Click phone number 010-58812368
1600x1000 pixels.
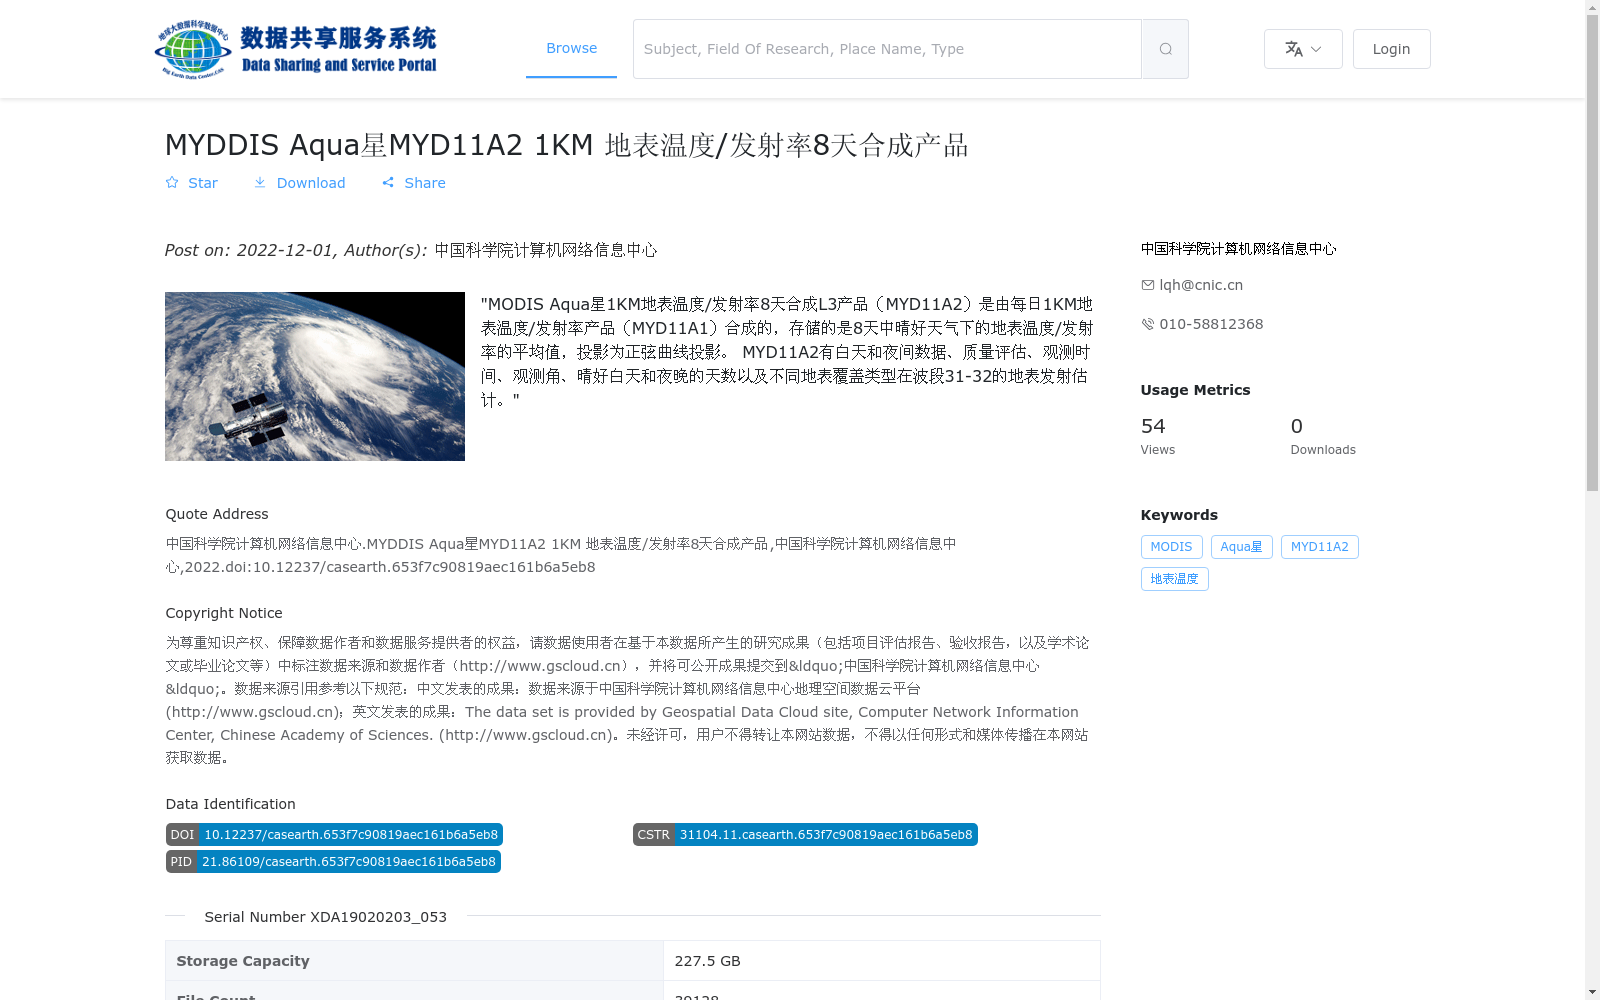[1211, 324]
